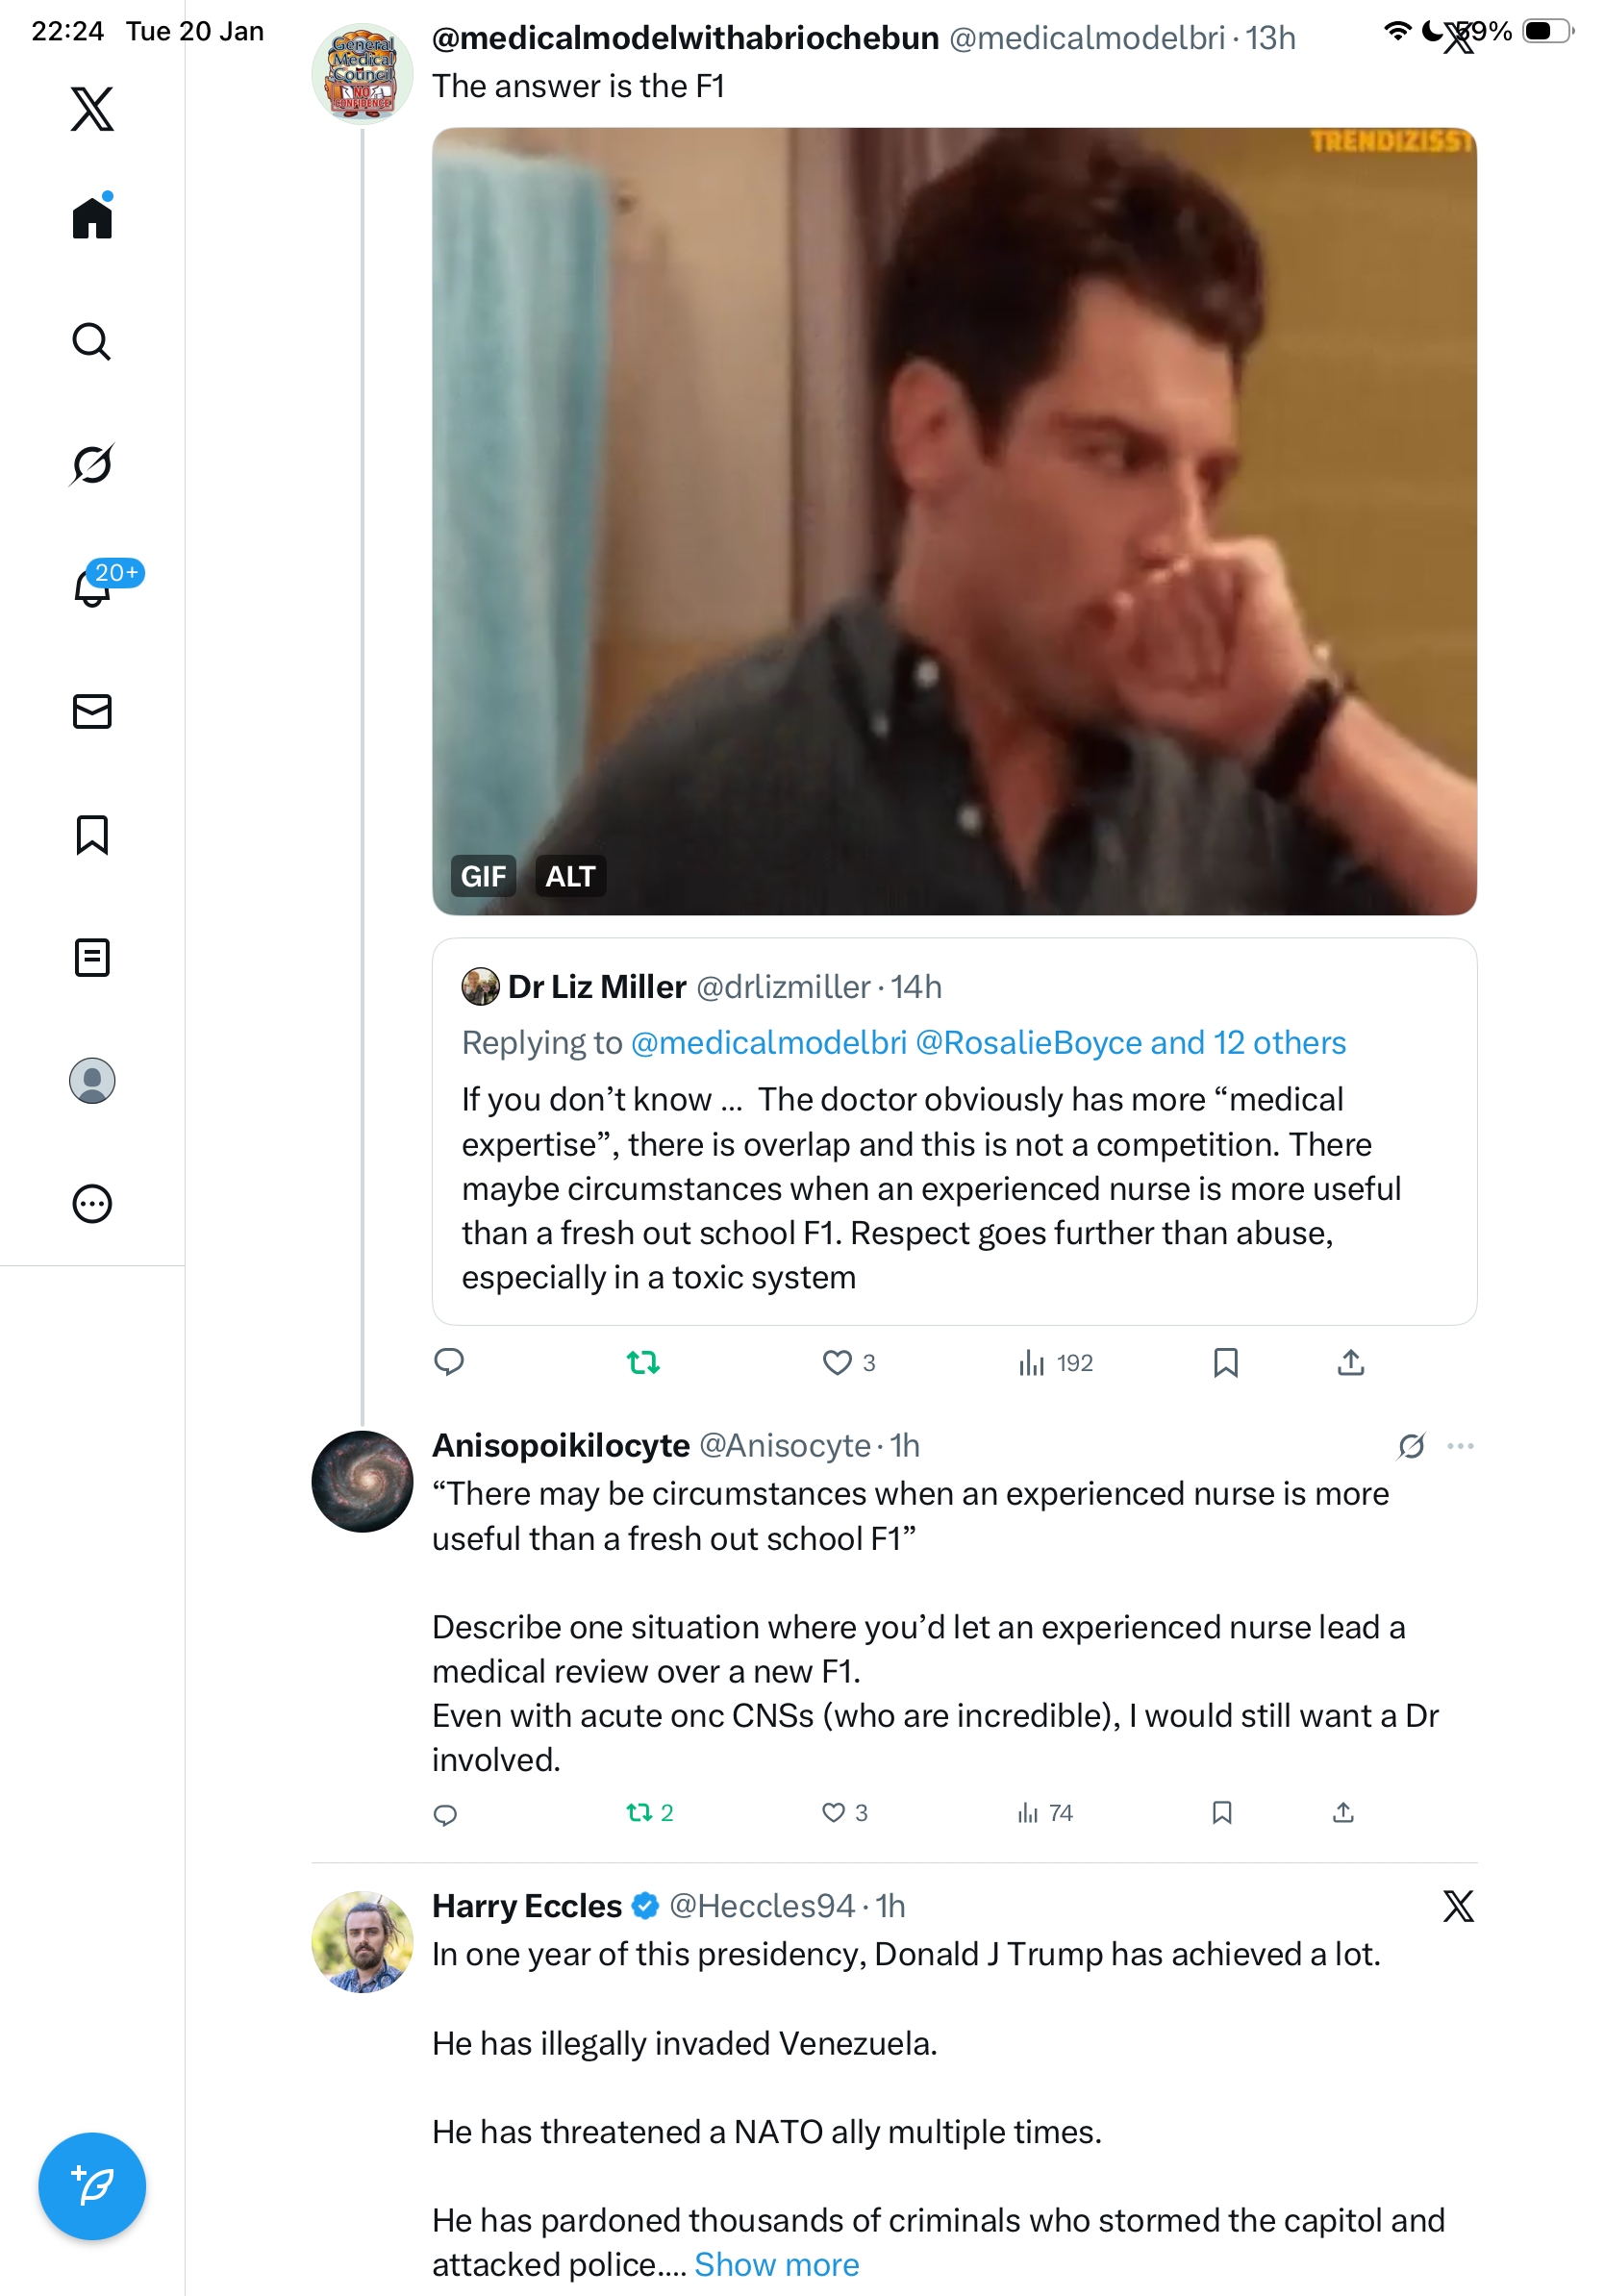This screenshot has height=2296, width=1604.
Task: Bookmark the medicalmodelbri F1 post
Action: [1225, 1362]
